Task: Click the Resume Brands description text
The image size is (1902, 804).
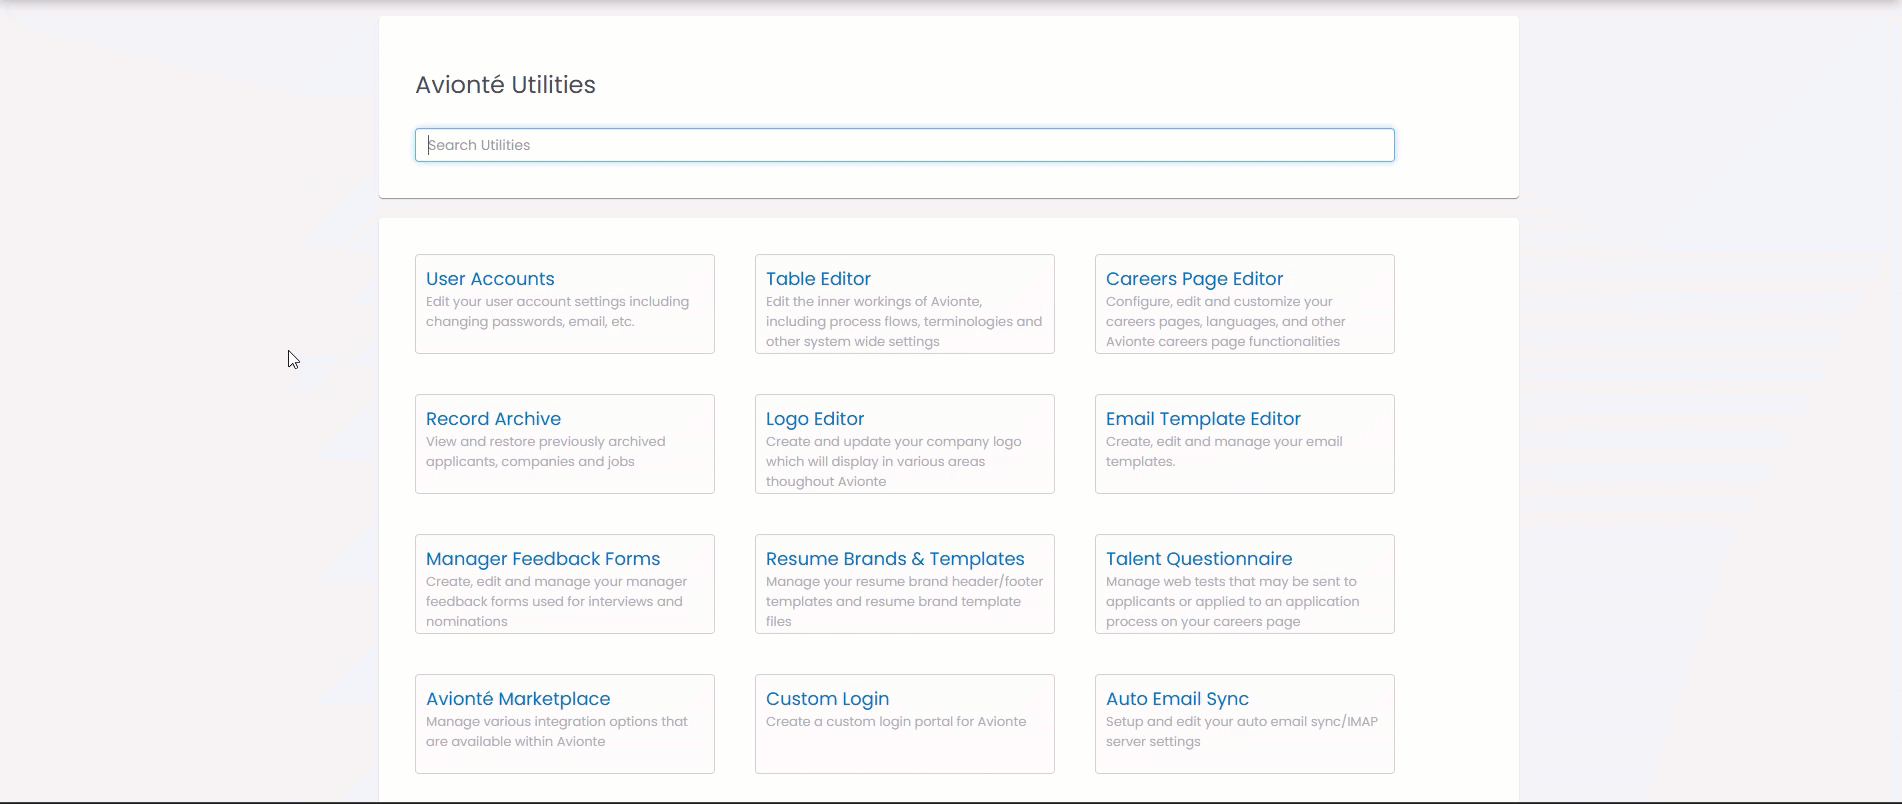Action: click(904, 602)
